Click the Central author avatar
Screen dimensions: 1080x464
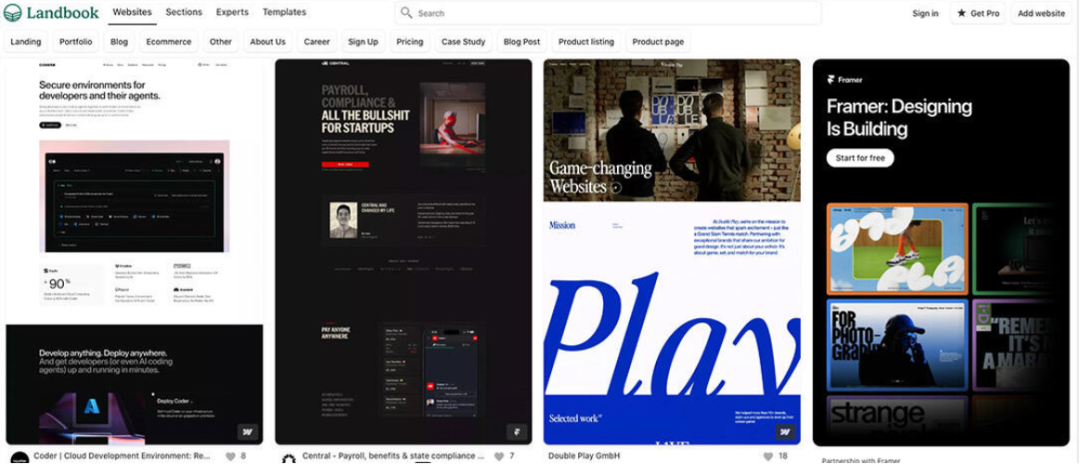(289, 458)
